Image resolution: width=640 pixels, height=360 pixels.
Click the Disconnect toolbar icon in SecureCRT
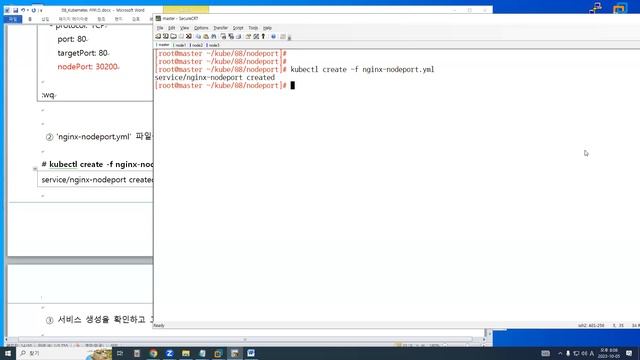[189, 36]
